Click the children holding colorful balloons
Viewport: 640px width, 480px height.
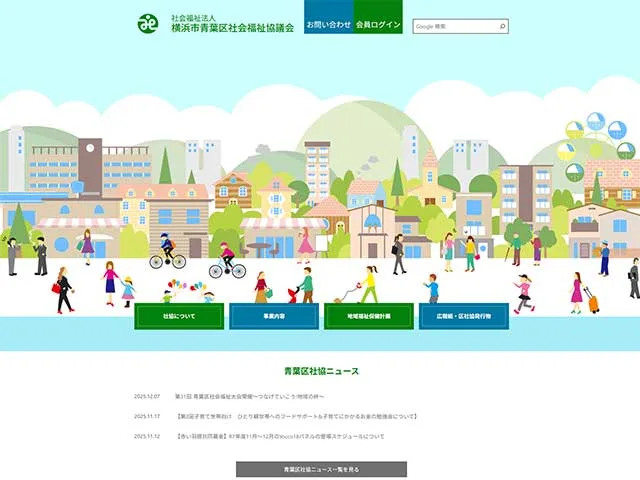point(180,291)
